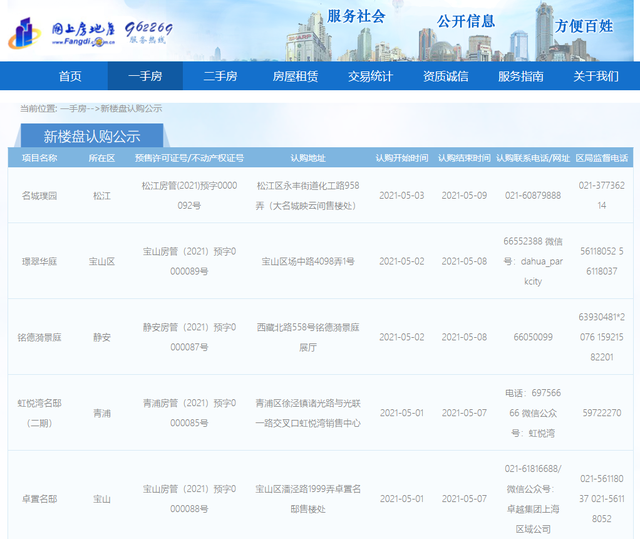640x539 pixels.
Task: Click district cell 青浦
Action: pyautogui.click(x=102, y=413)
